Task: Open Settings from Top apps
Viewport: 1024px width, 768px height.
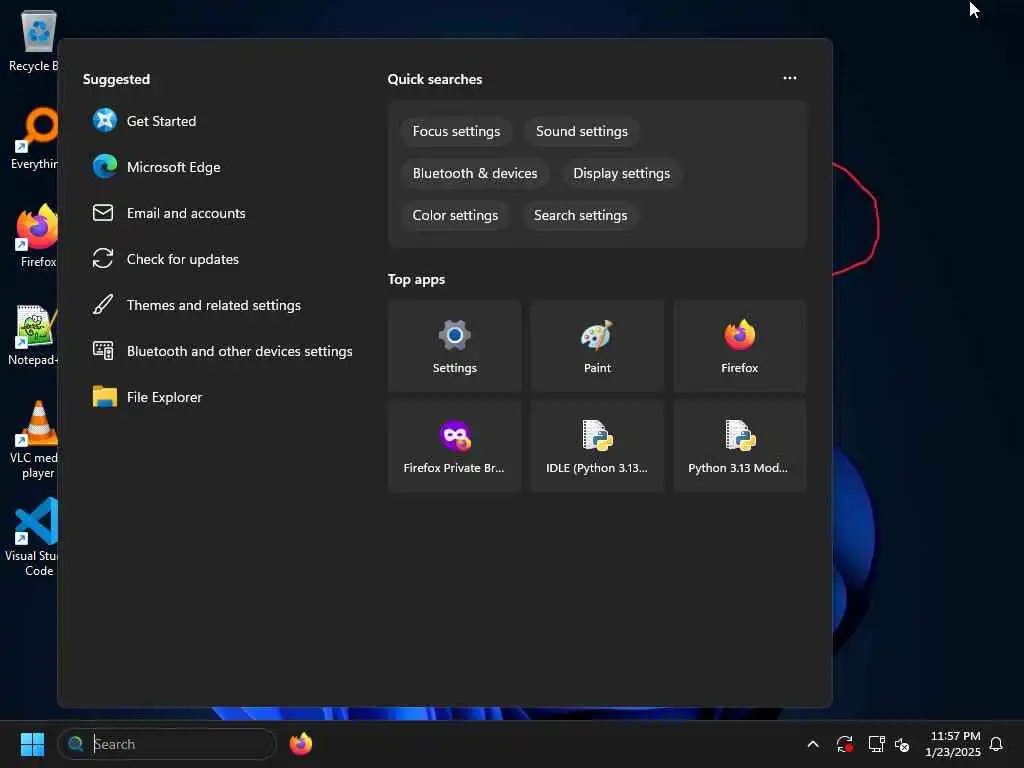Action: [455, 346]
